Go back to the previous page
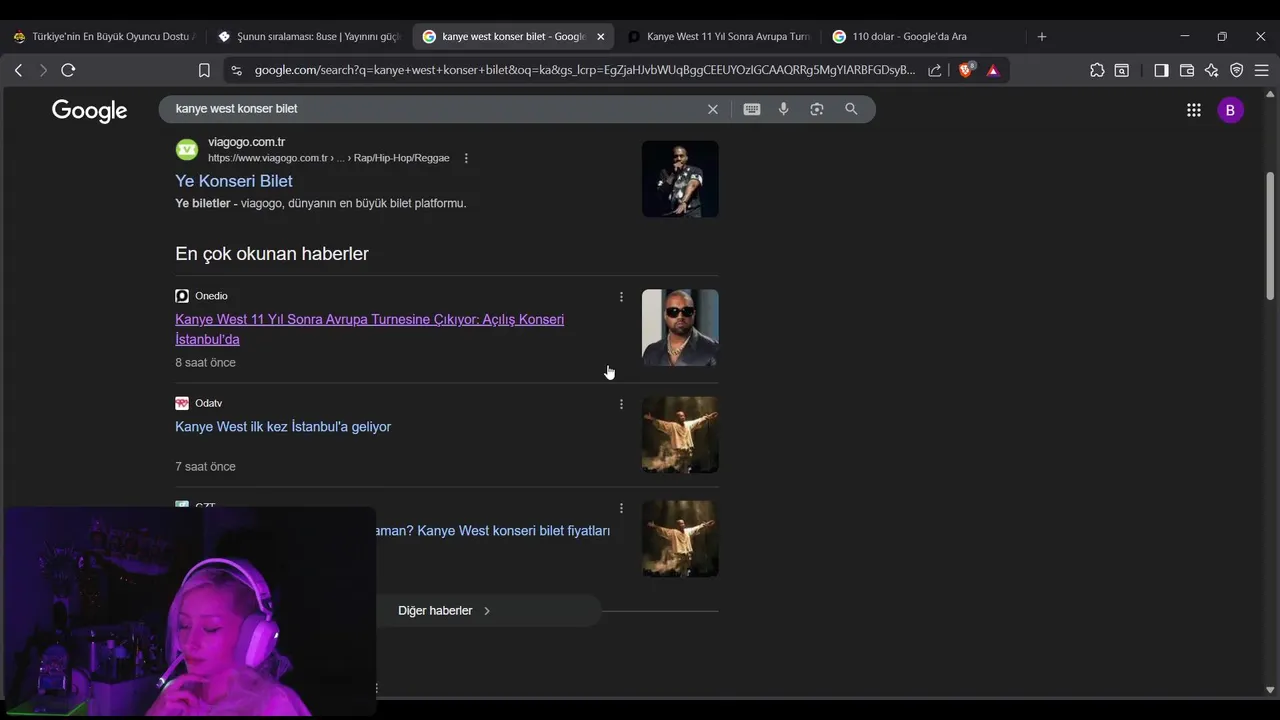The image size is (1280, 720). (18, 70)
